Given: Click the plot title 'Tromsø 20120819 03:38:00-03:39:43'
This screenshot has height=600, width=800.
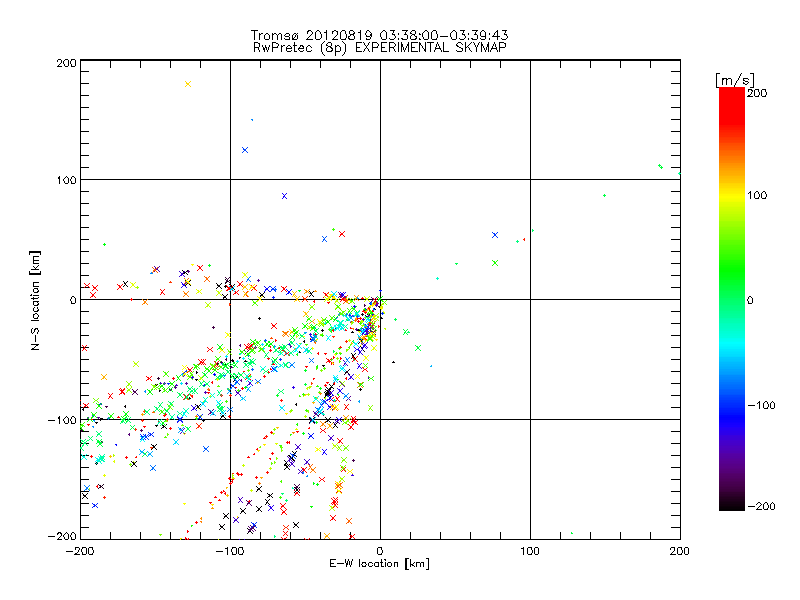Looking at the screenshot, I should point(379,35).
